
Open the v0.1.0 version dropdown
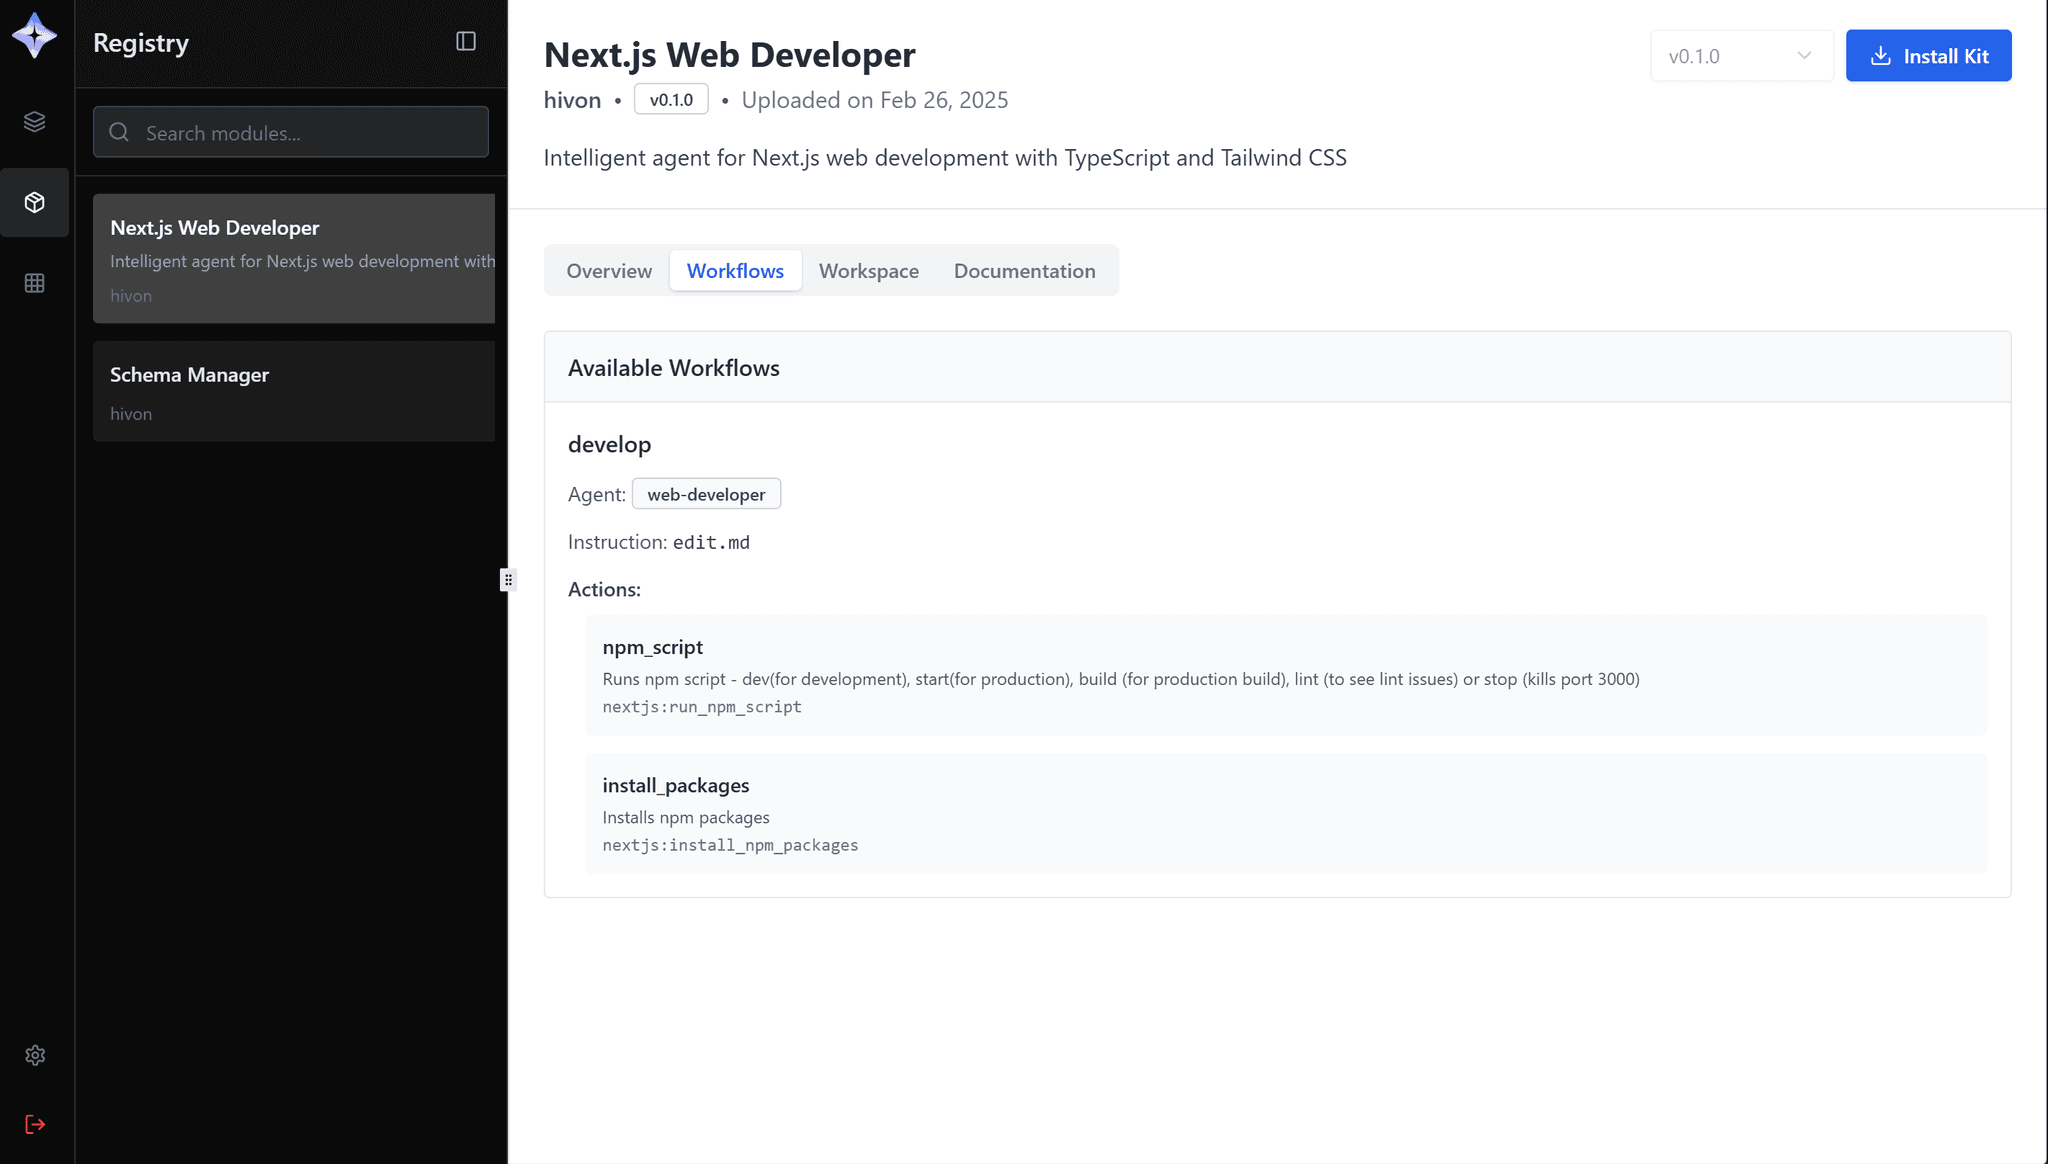[x=1741, y=56]
